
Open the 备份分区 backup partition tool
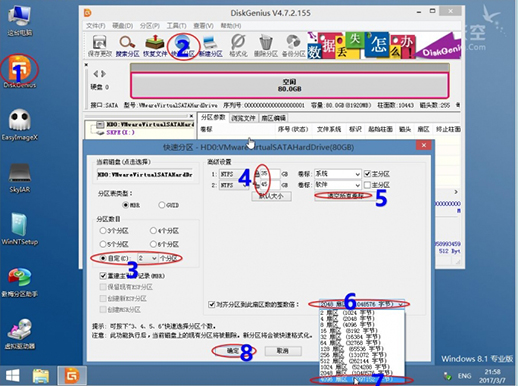click(x=294, y=46)
